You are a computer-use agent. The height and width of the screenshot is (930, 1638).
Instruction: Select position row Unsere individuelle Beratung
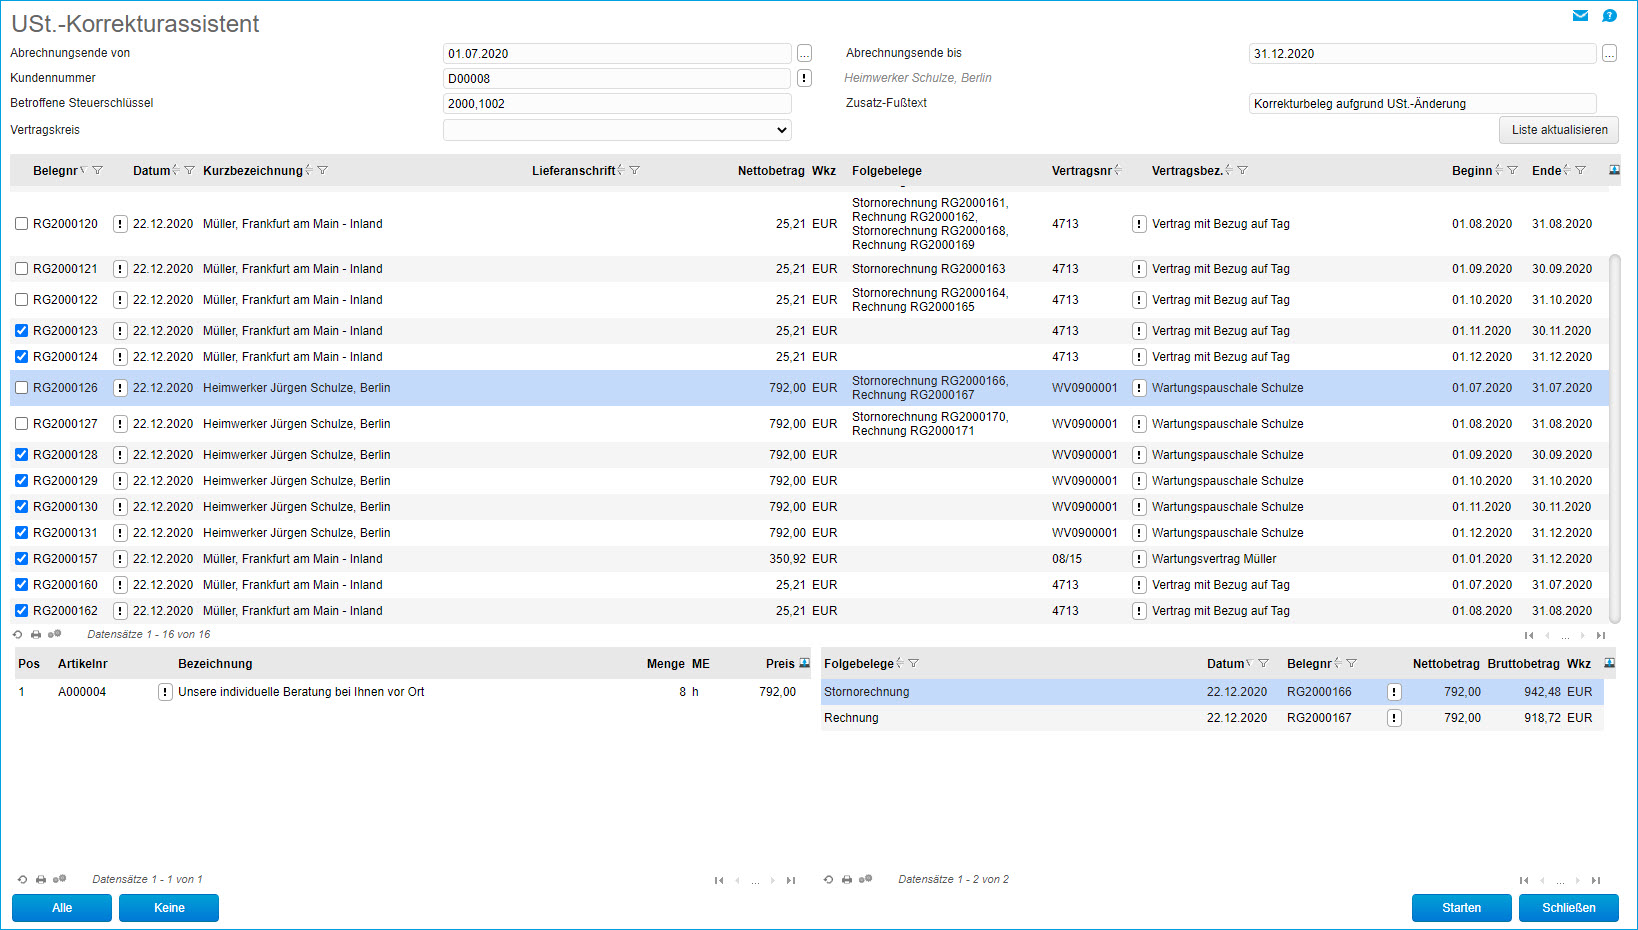[411, 692]
